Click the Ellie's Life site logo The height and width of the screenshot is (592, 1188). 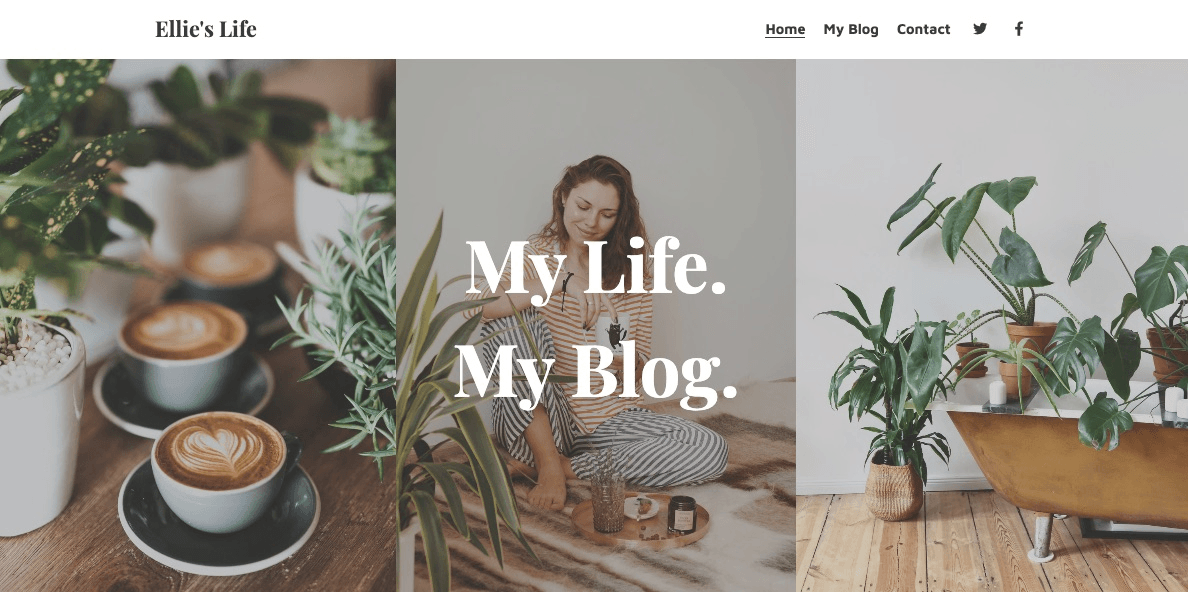(206, 29)
